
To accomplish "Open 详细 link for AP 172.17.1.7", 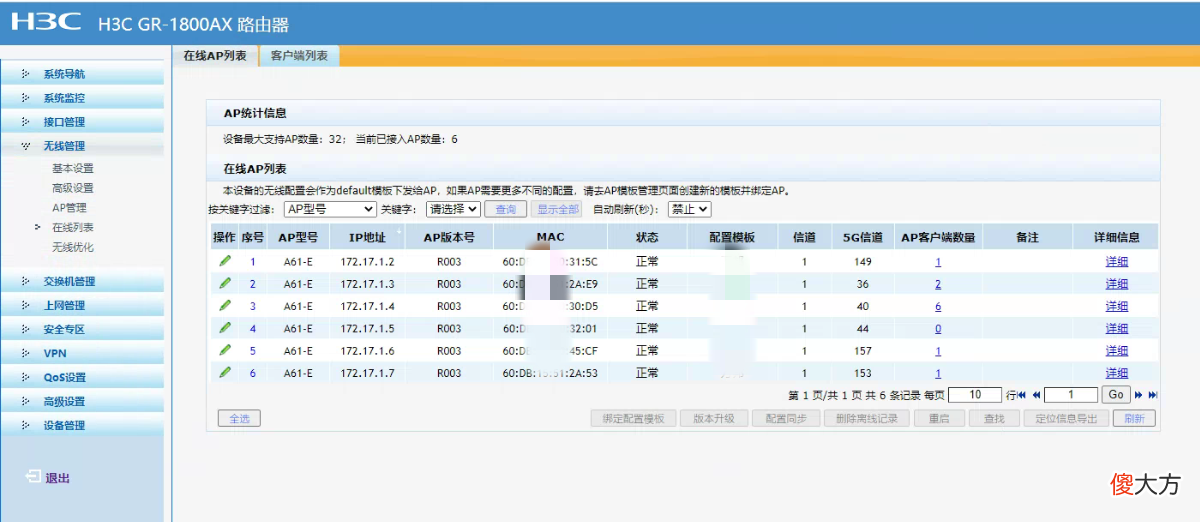I will [x=1116, y=373].
